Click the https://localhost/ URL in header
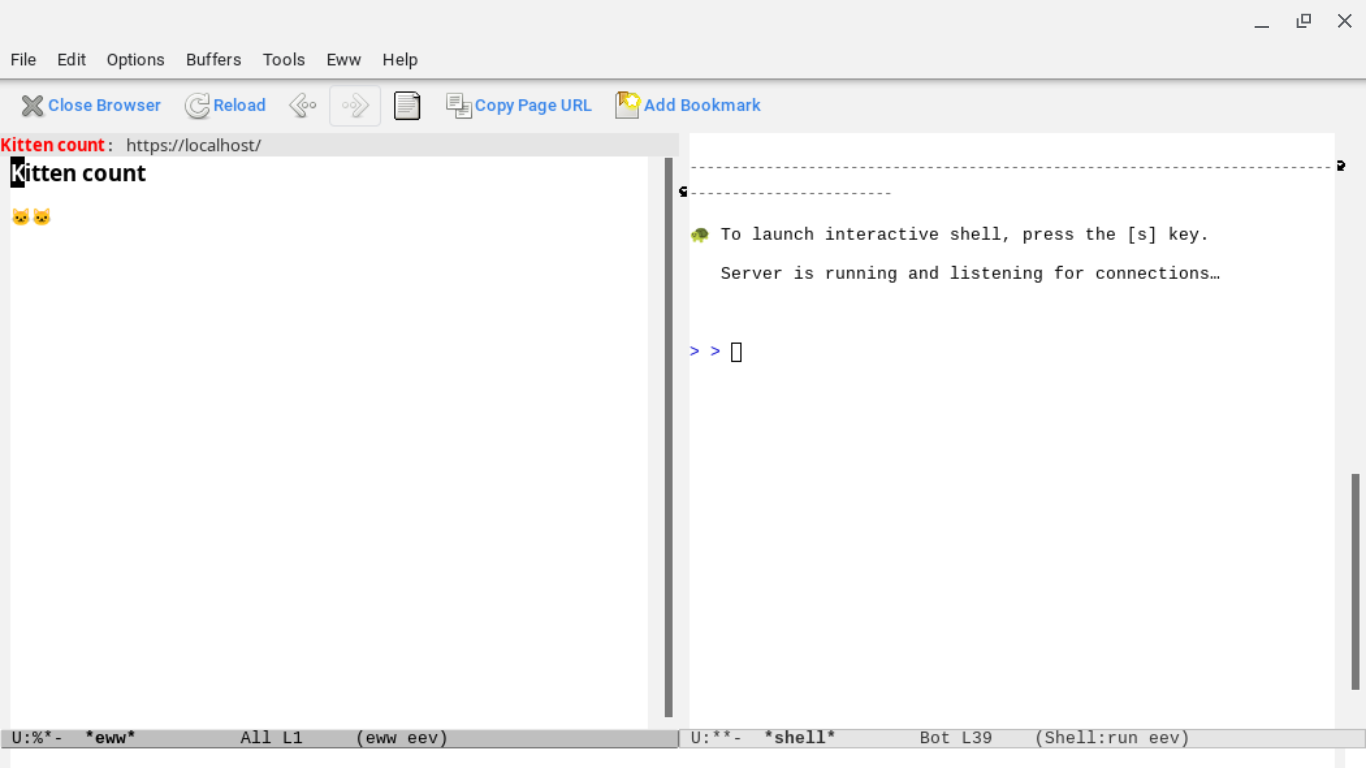The height and width of the screenshot is (768, 1366). tap(193, 145)
